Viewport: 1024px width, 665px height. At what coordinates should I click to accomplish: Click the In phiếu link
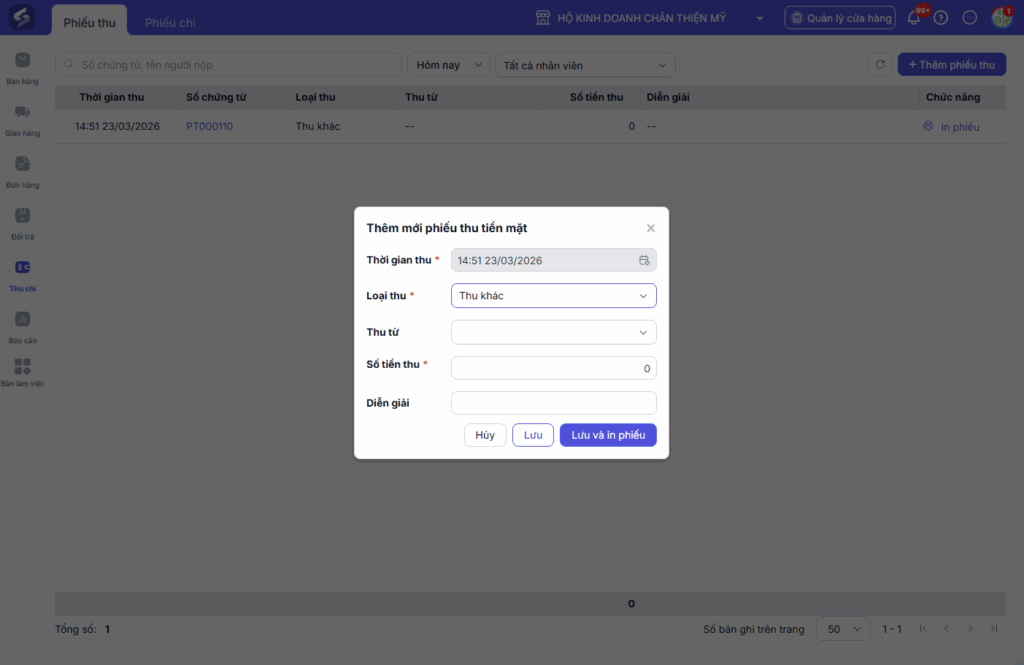pyautogui.click(x=960, y=127)
